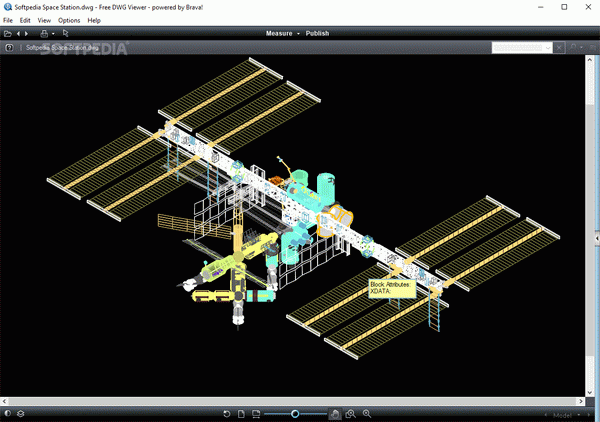Open the View menu
The height and width of the screenshot is (422, 600).
coord(44,20)
